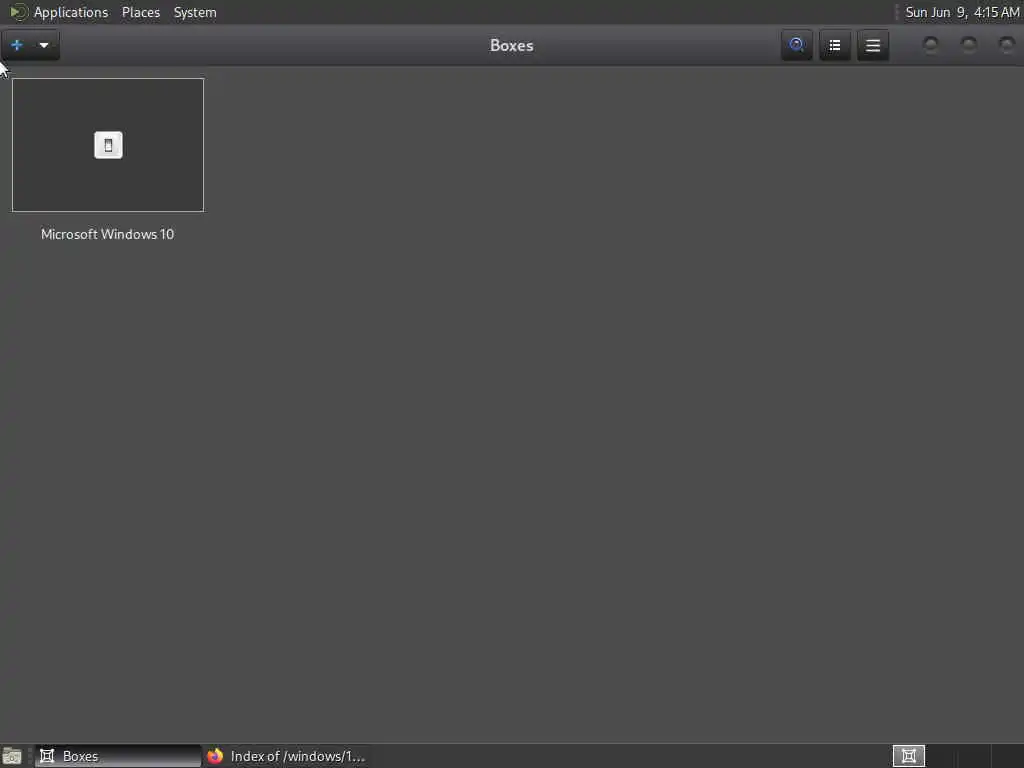1024x768 pixels.
Task: Open the search icon in Boxes header
Action: 796,45
